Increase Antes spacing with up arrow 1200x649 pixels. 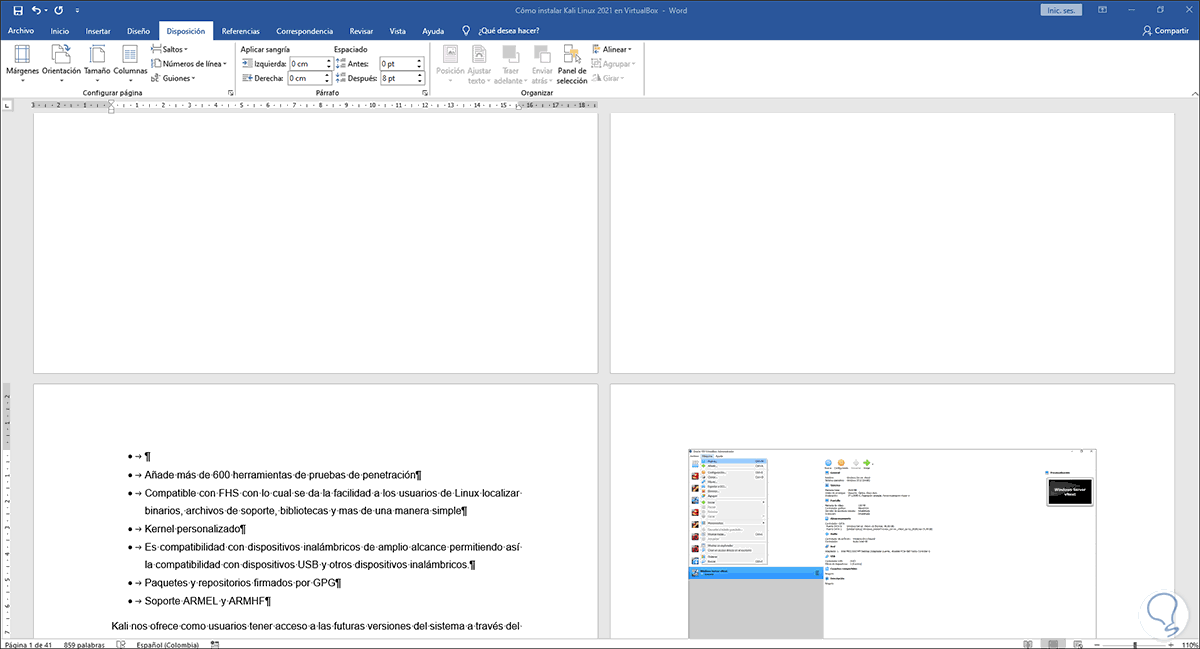click(419, 61)
